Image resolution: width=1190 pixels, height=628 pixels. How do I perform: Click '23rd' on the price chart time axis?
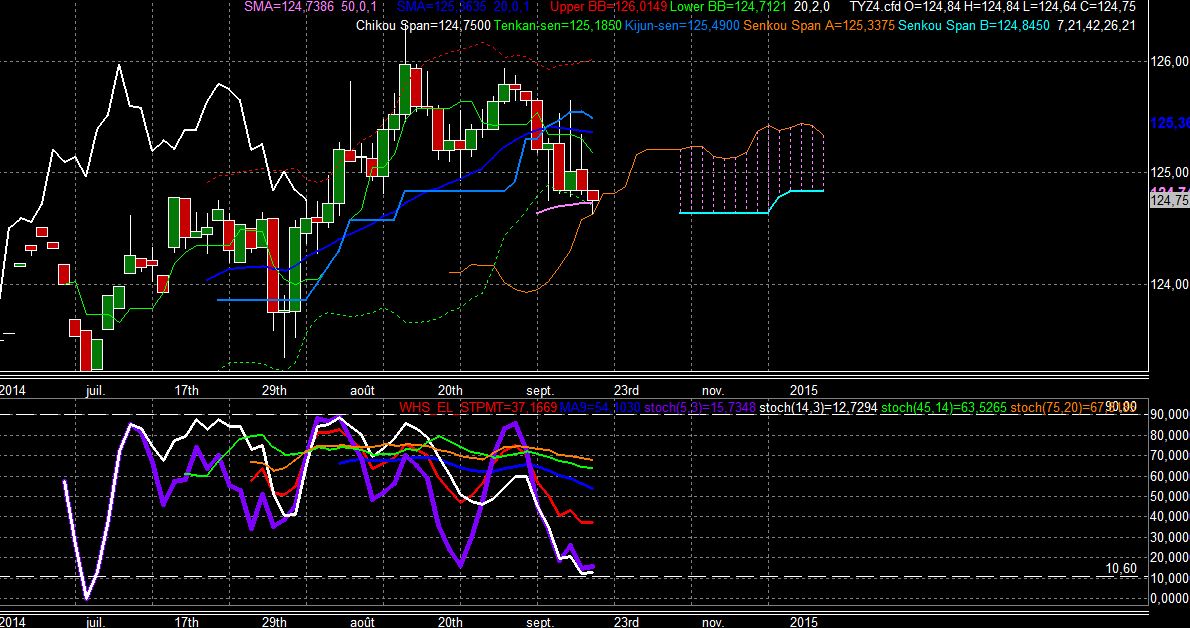coord(626,390)
